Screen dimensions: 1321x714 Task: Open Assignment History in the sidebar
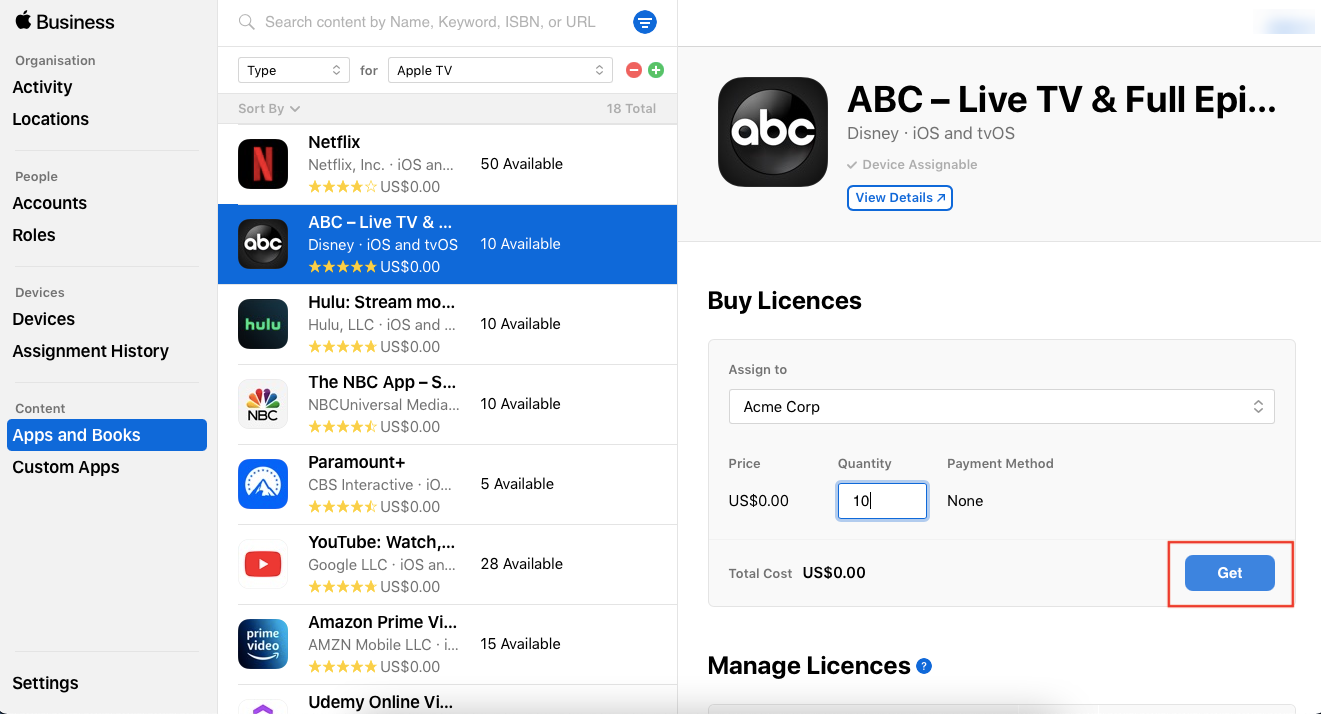click(90, 351)
